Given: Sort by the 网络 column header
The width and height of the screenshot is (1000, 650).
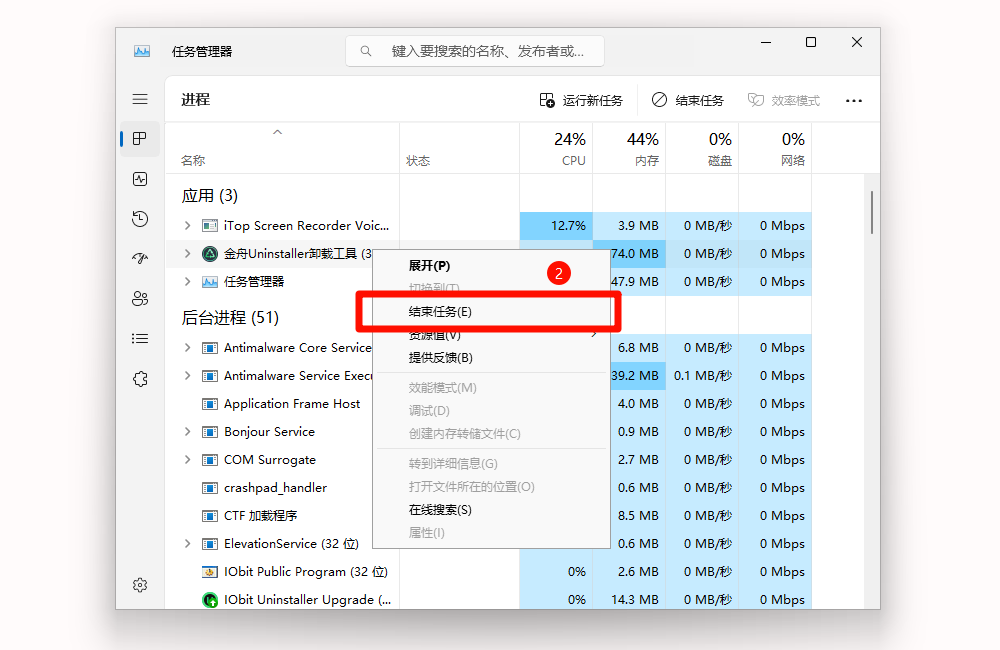Looking at the screenshot, I should tap(775, 148).
